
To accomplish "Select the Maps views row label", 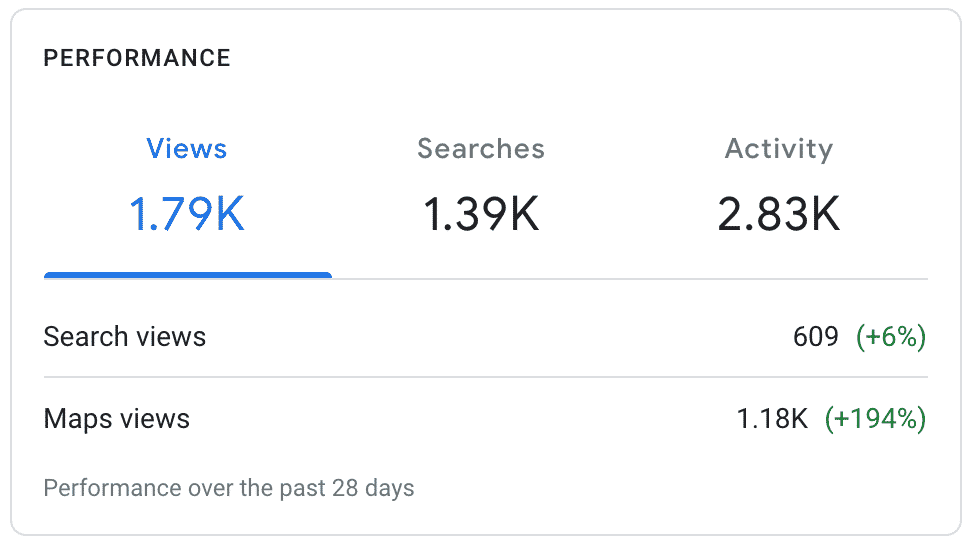I will (x=117, y=418).
